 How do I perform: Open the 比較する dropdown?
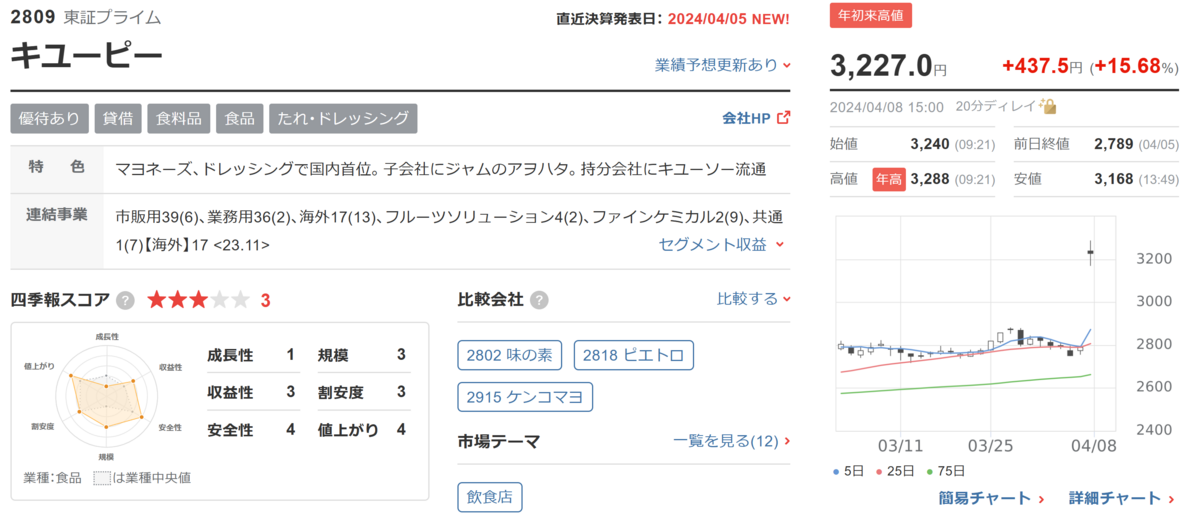pyautogui.click(x=754, y=299)
